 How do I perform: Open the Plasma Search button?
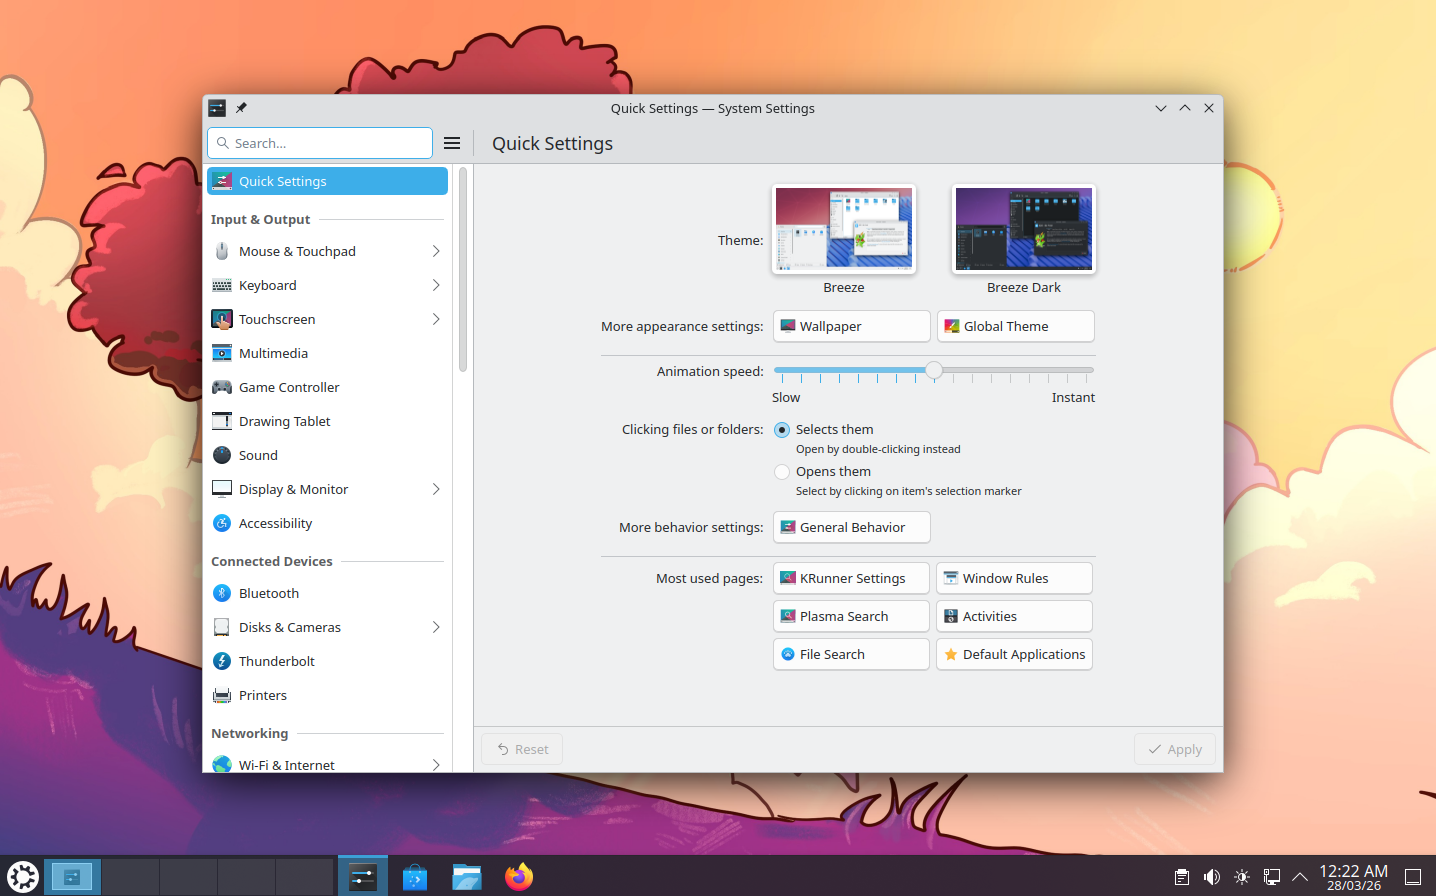click(851, 616)
